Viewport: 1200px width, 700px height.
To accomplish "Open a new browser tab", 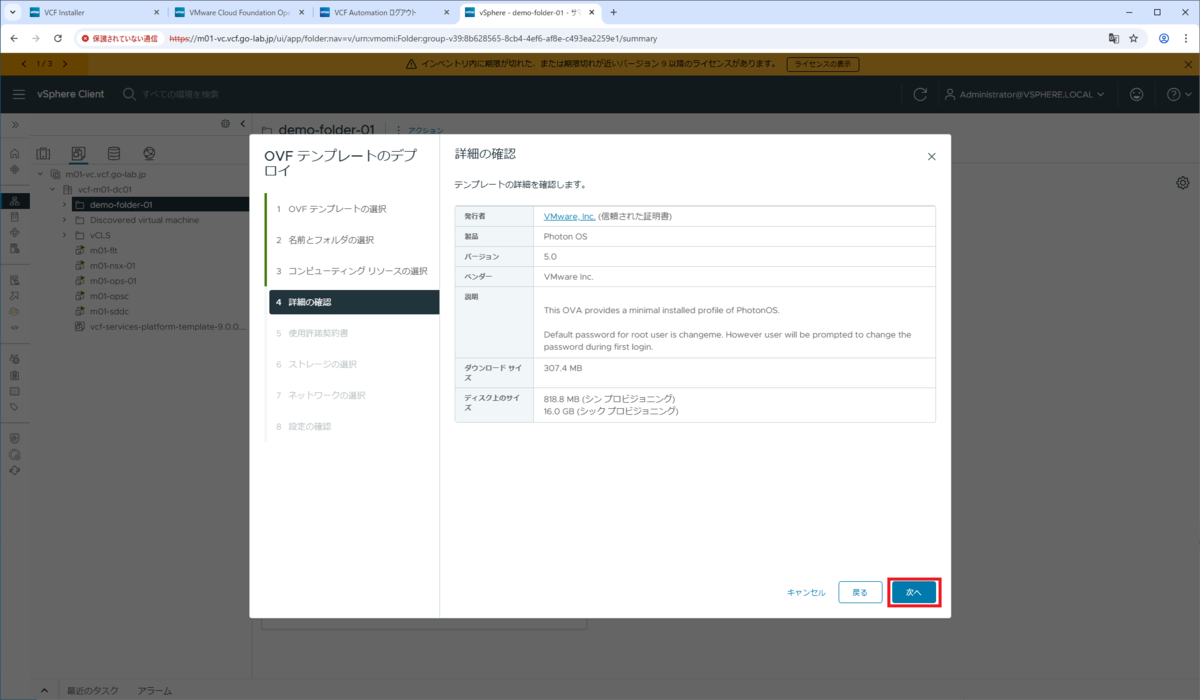I will coord(613,12).
